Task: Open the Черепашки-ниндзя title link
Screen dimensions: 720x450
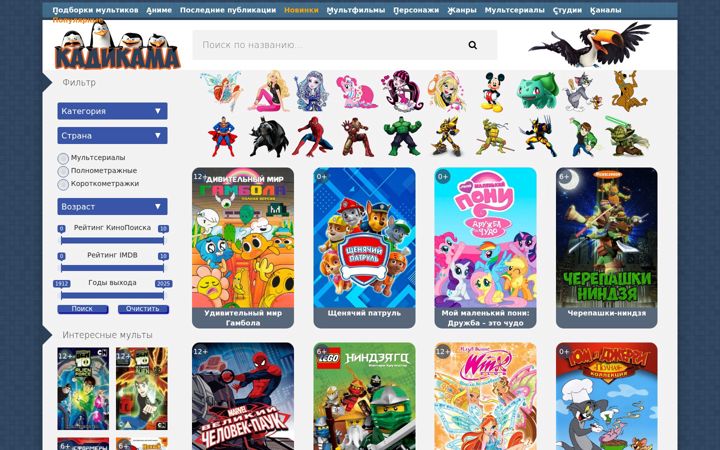Action: pyautogui.click(x=607, y=313)
